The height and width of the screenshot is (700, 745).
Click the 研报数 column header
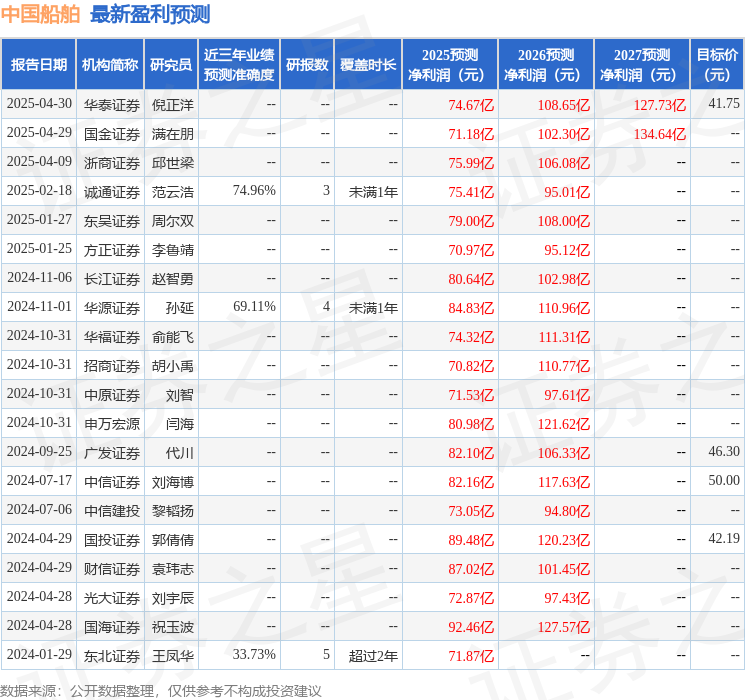click(x=307, y=64)
